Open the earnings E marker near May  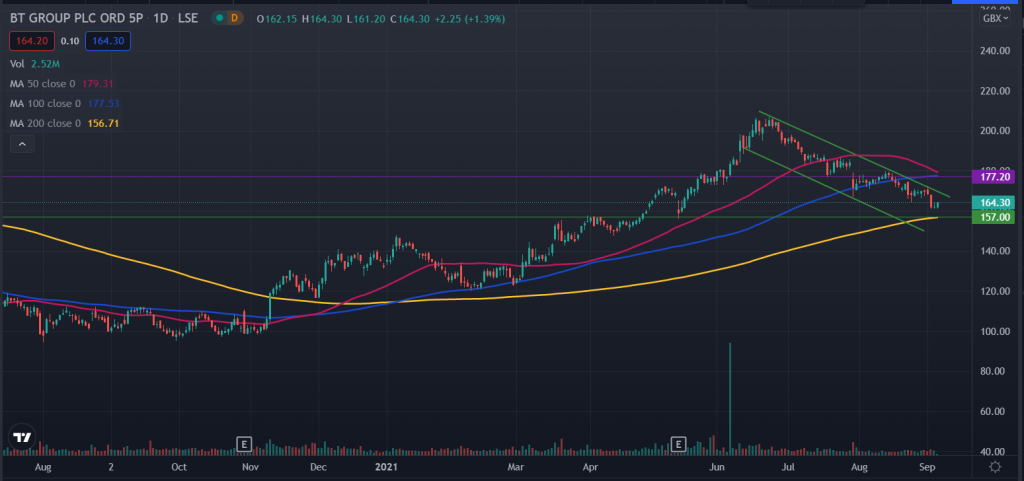point(679,445)
